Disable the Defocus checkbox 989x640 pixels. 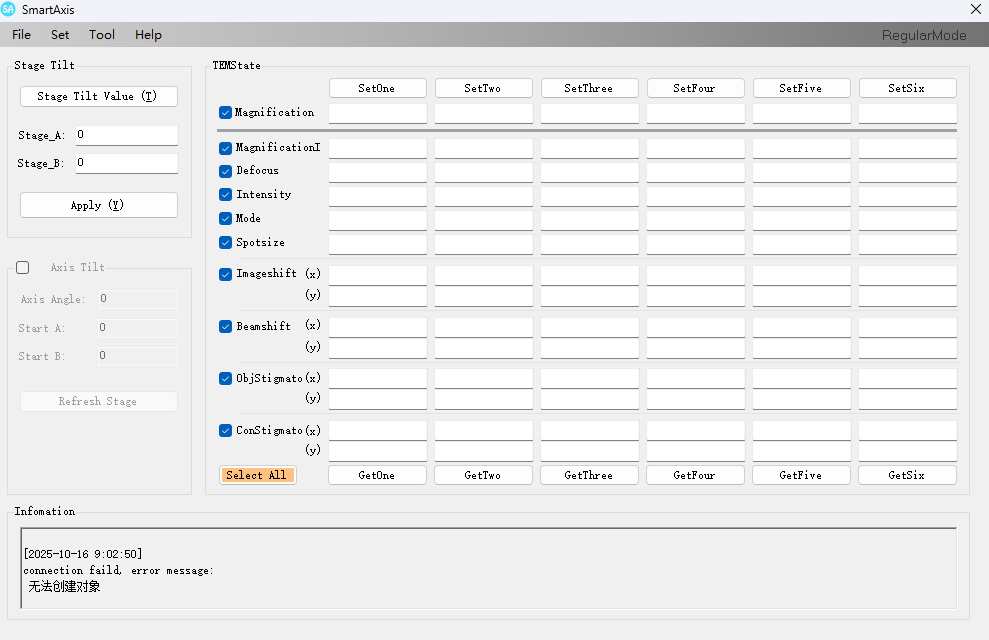click(225, 170)
